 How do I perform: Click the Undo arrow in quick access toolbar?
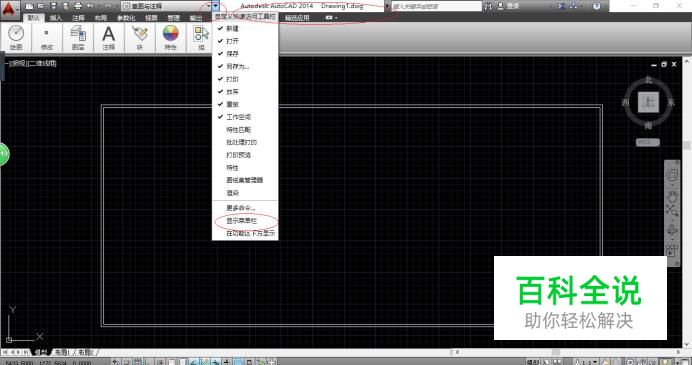(90, 6)
